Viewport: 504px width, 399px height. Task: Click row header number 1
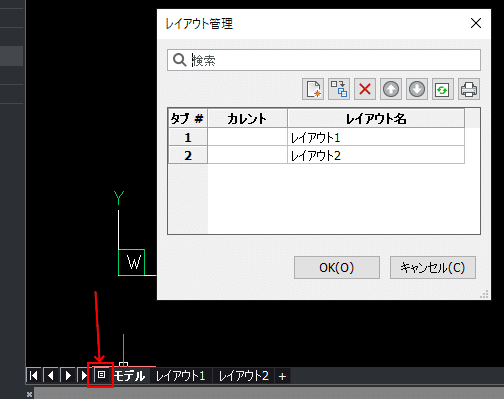coord(188,137)
